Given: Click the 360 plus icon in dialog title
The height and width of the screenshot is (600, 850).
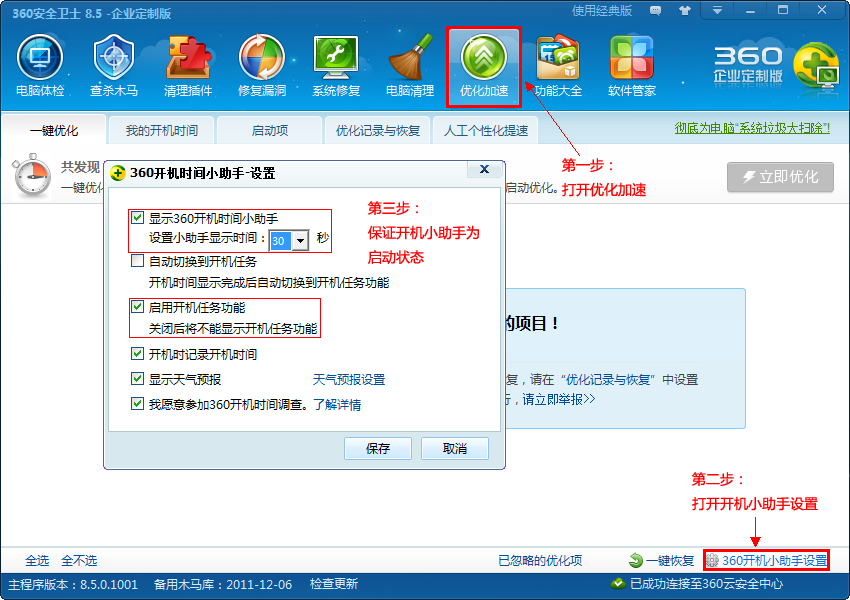Looking at the screenshot, I should (x=118, y=173).
